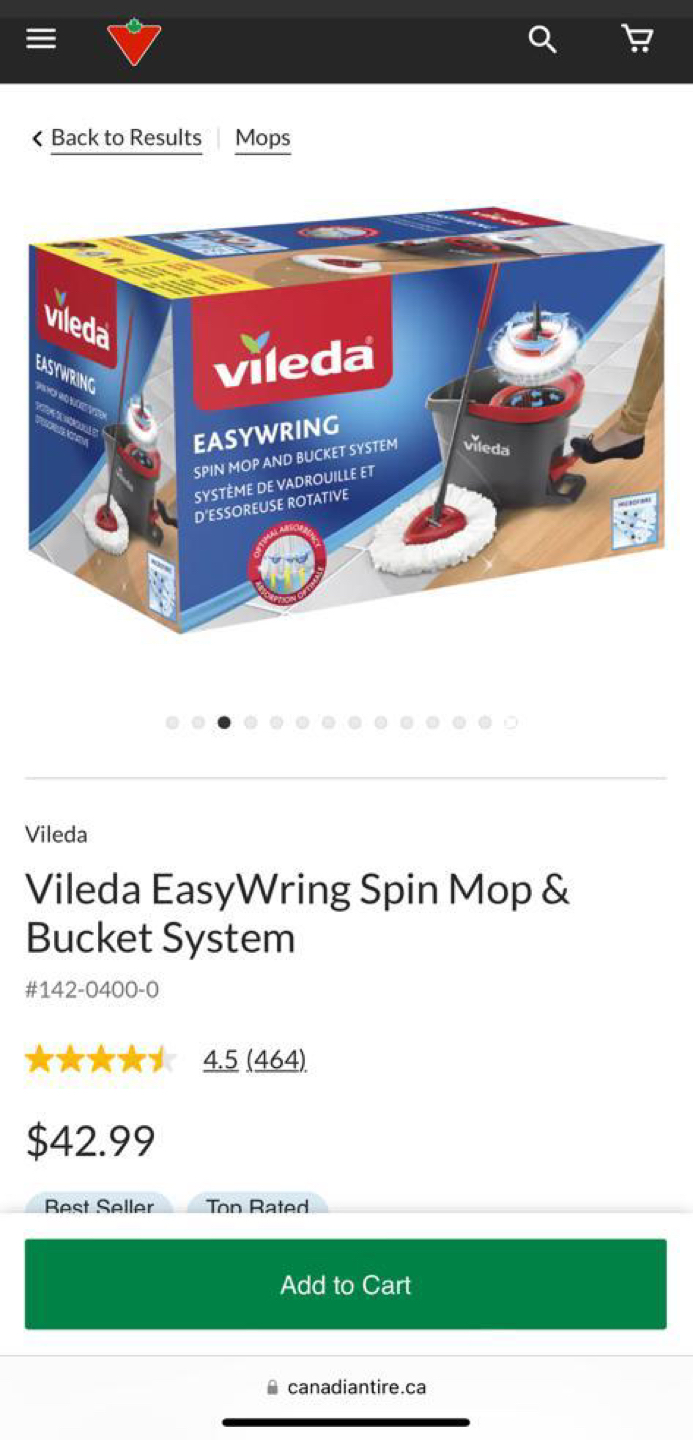Tap the iOS home indicator bar
Screen dimensions: 693x1440
[346, 1422]
